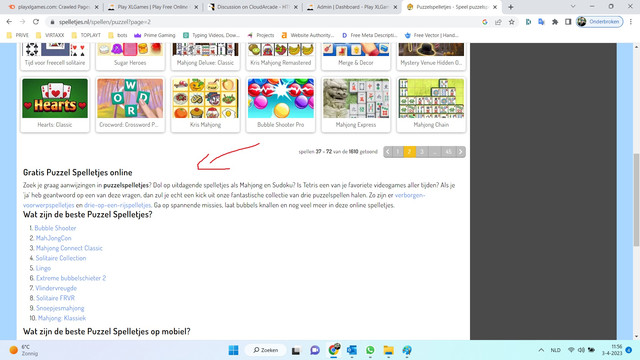Open the Extensions puzzle piece menu
Viewport: 640px width, 360px height.
[x=555, y=22]
